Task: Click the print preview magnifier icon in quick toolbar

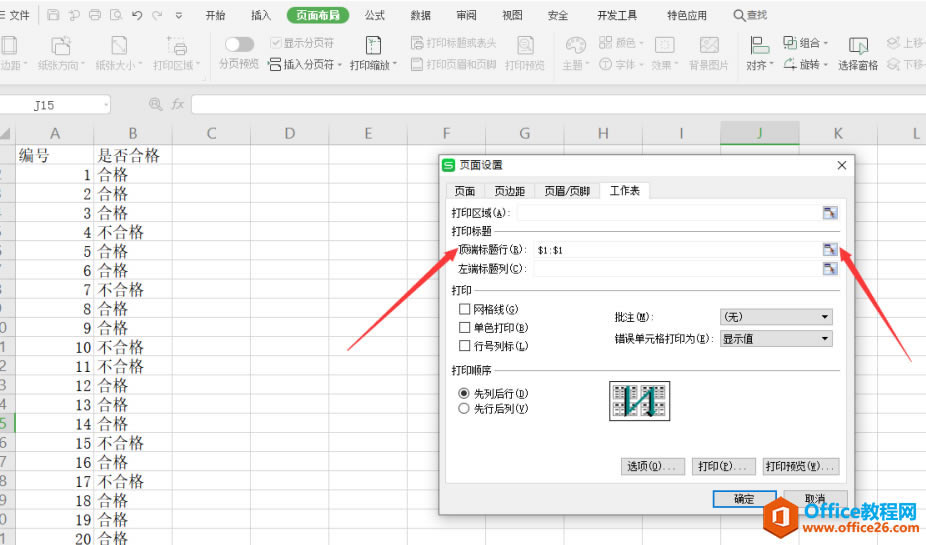Action: click(x=116, y=15)
